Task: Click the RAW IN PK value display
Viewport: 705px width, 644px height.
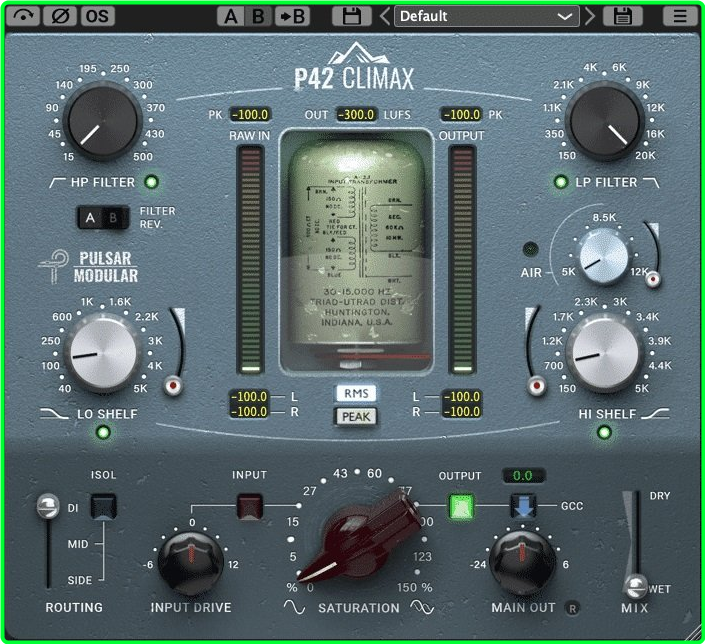Action: tap(250, 115)
